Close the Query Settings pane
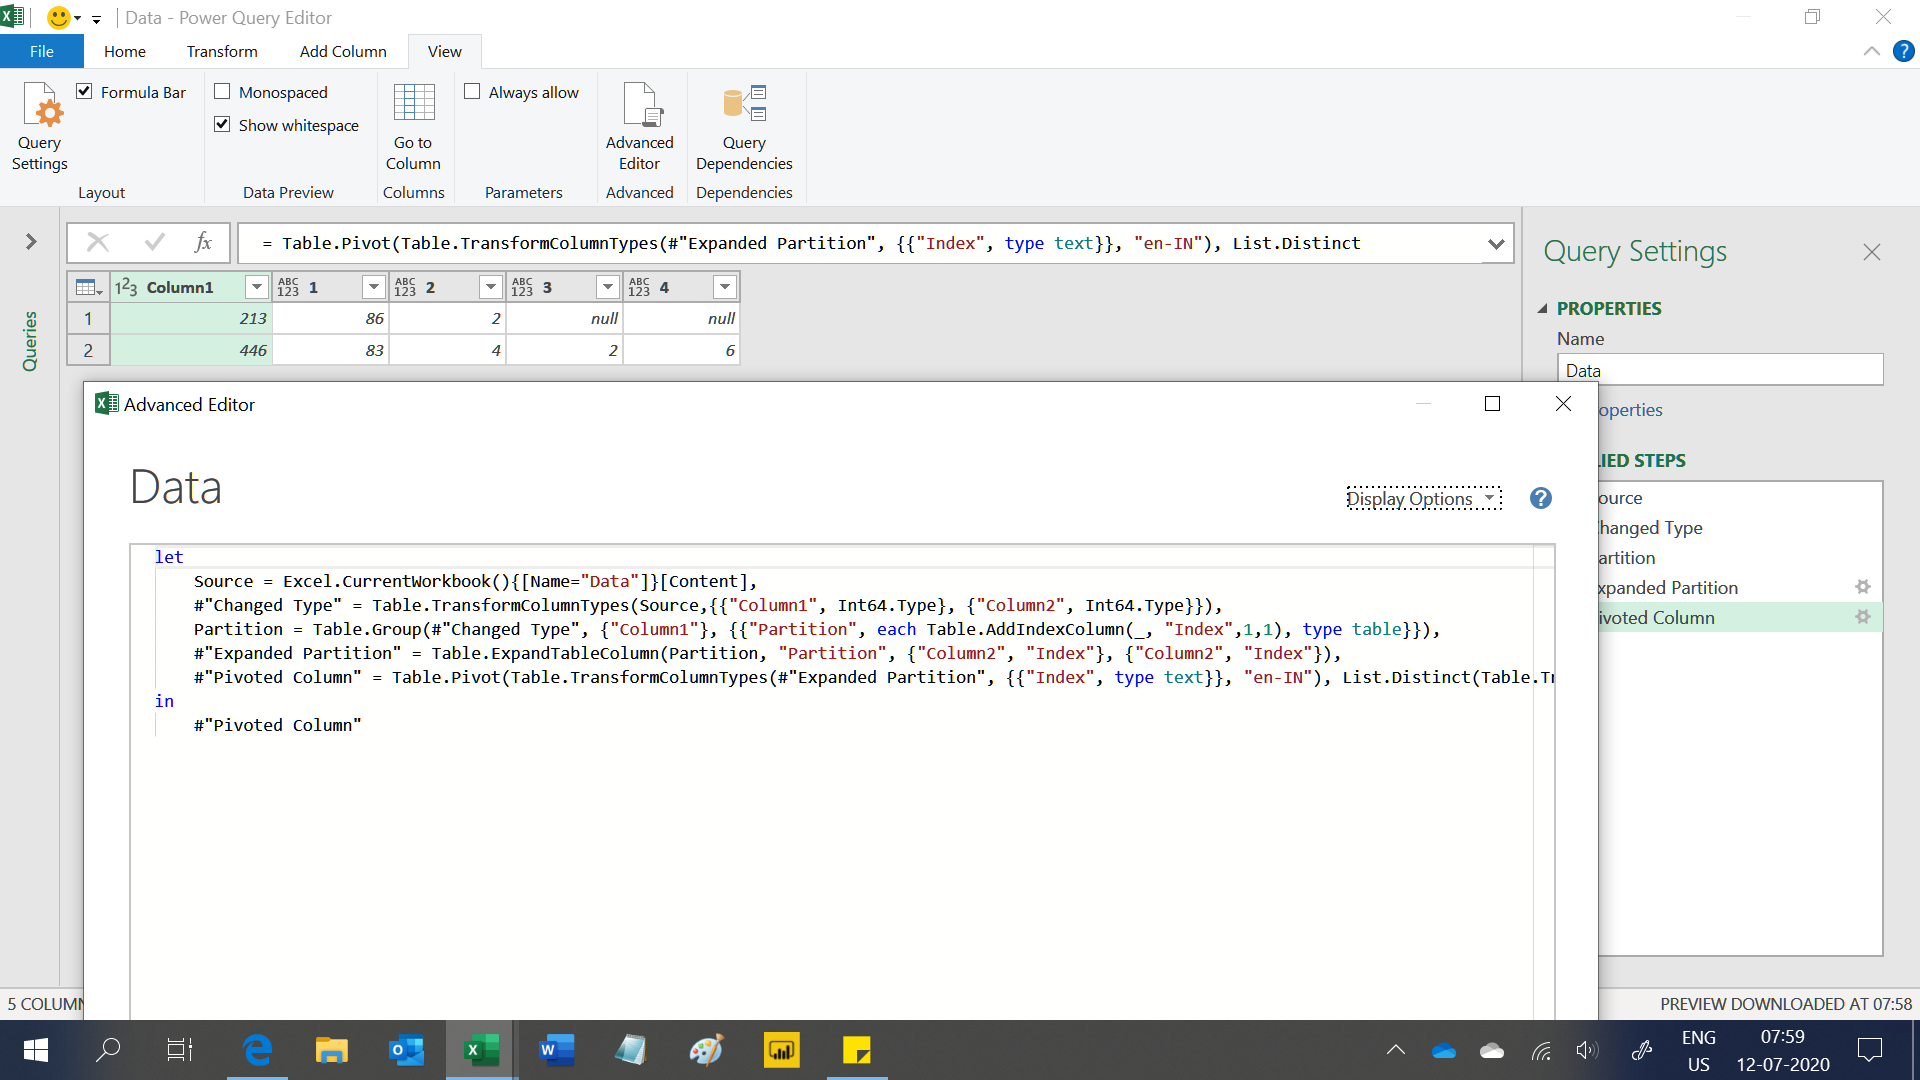 [1872, 252]
